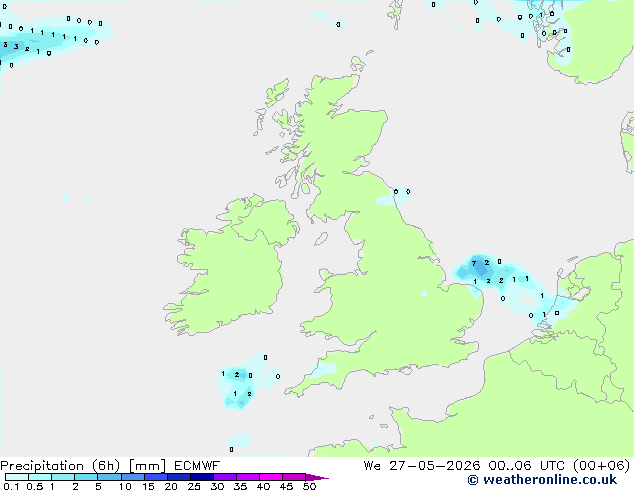Click the '20' legend scale label
Screen dimensions: 634x490
click(x=171, y=486)
